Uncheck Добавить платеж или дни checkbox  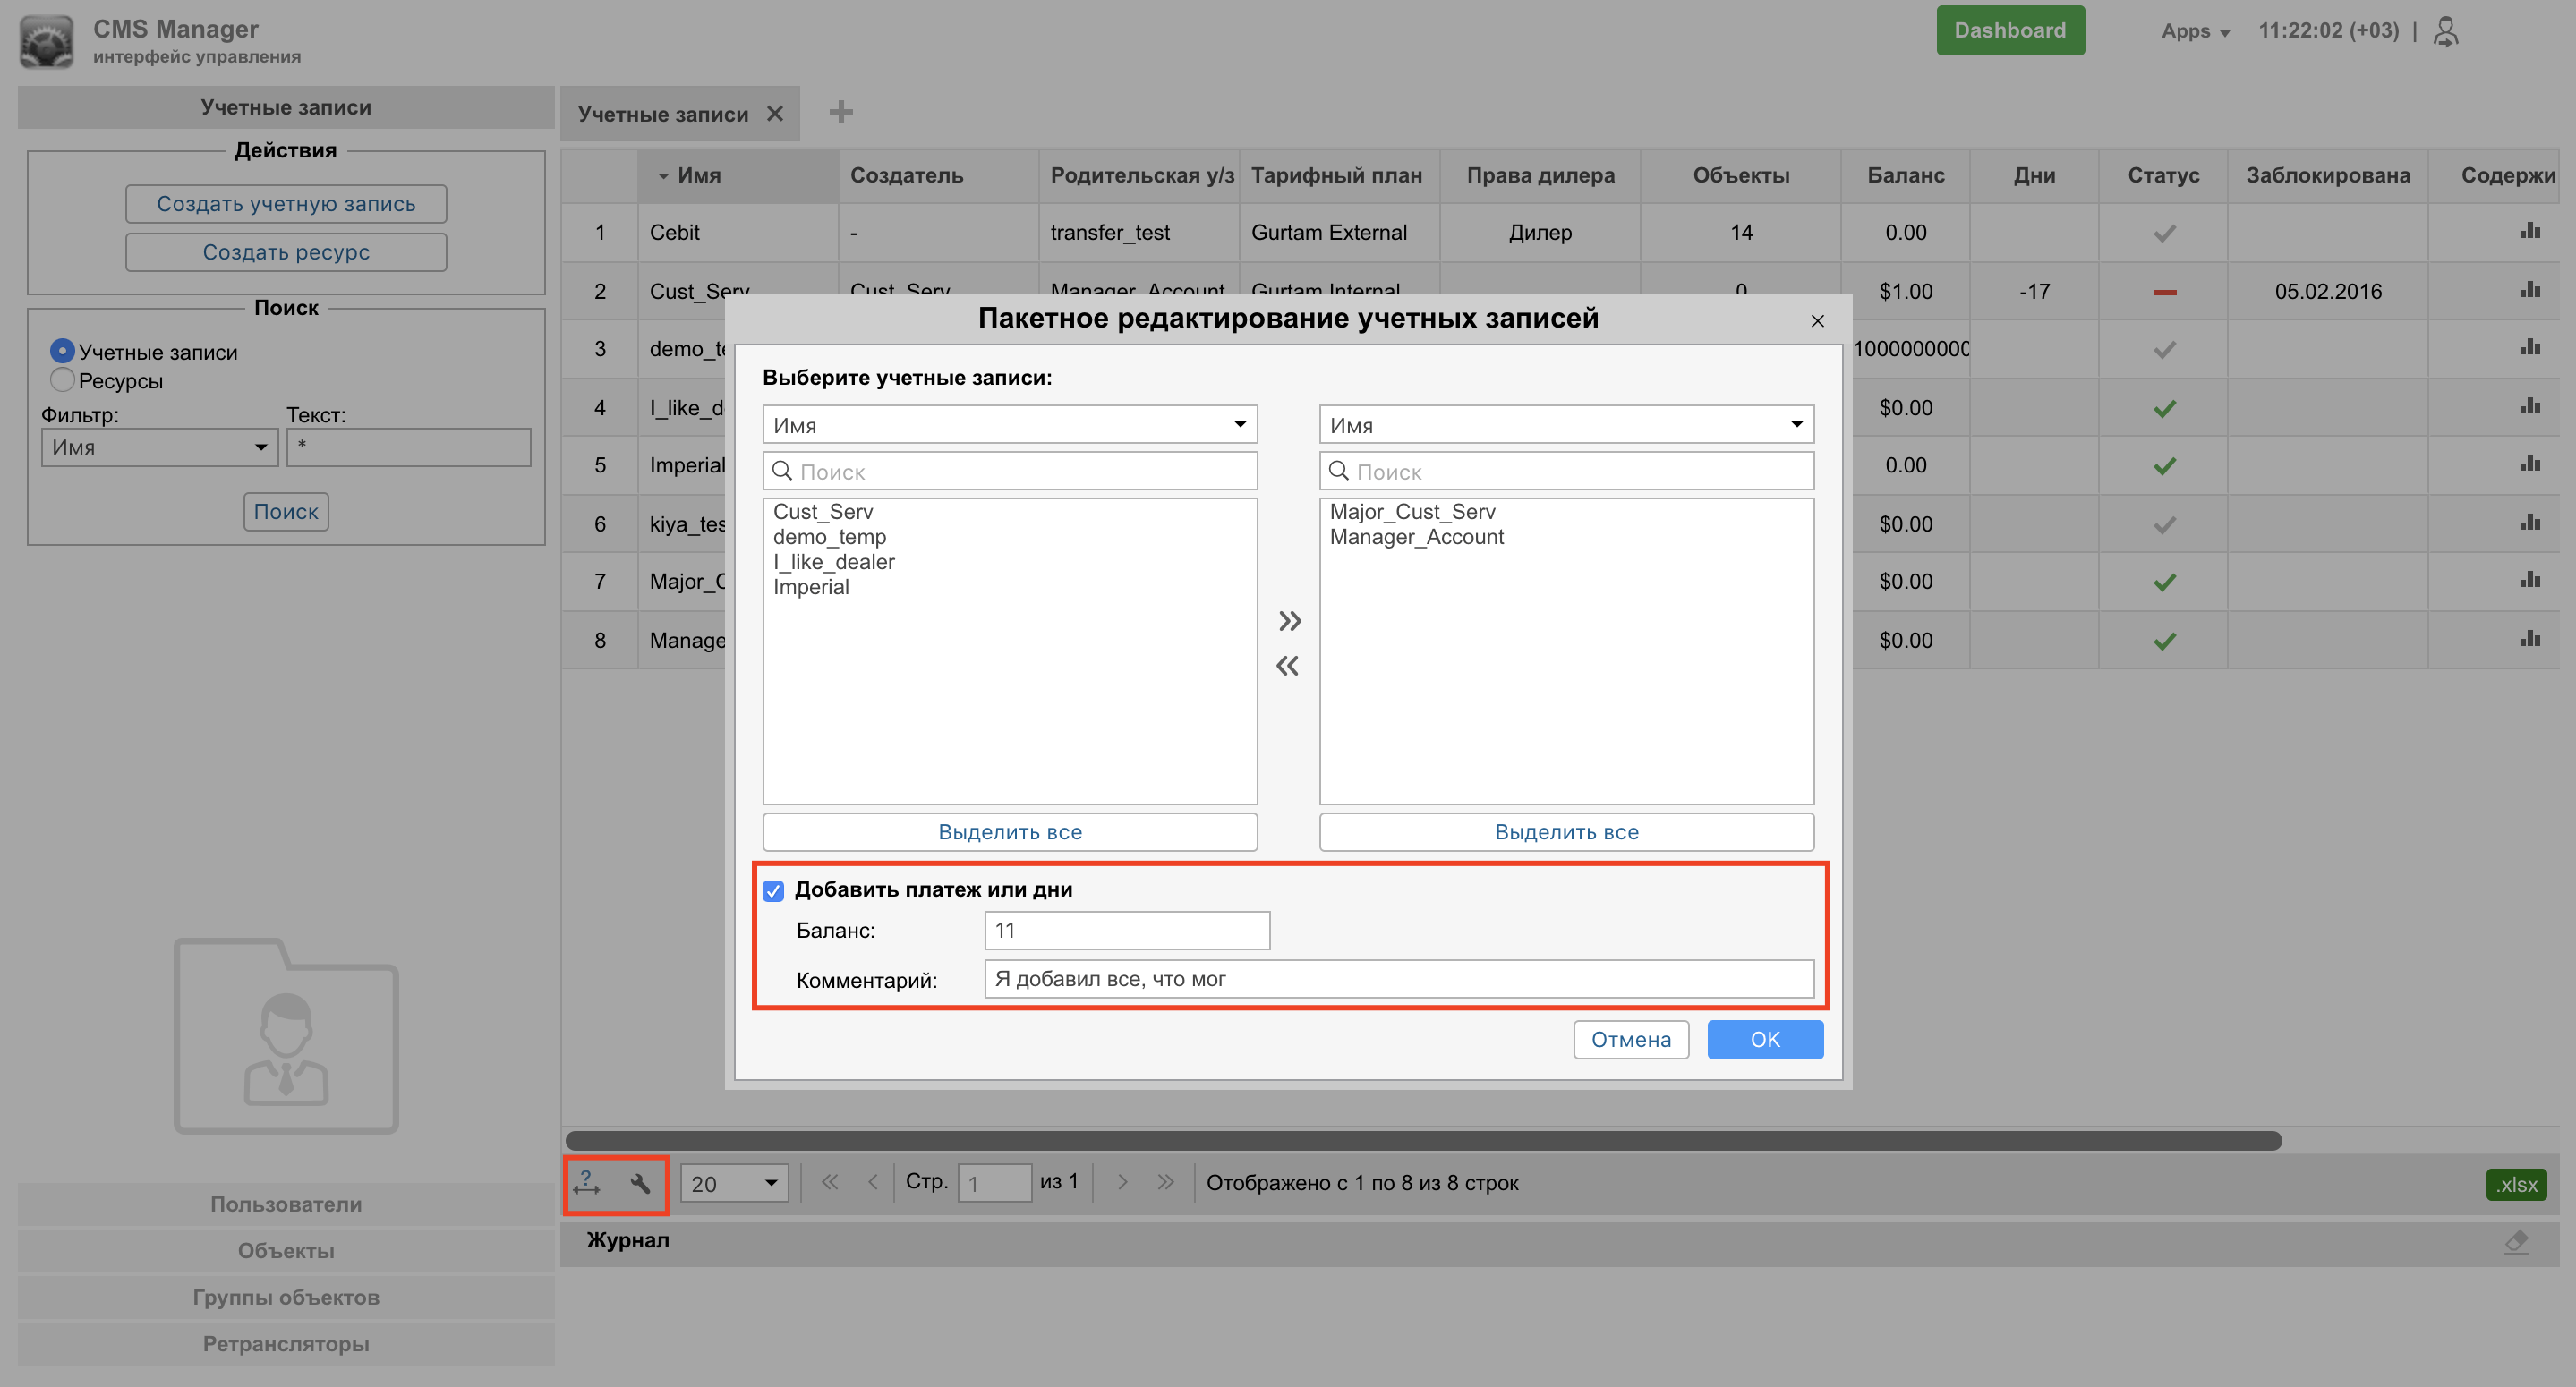point(773,890)
